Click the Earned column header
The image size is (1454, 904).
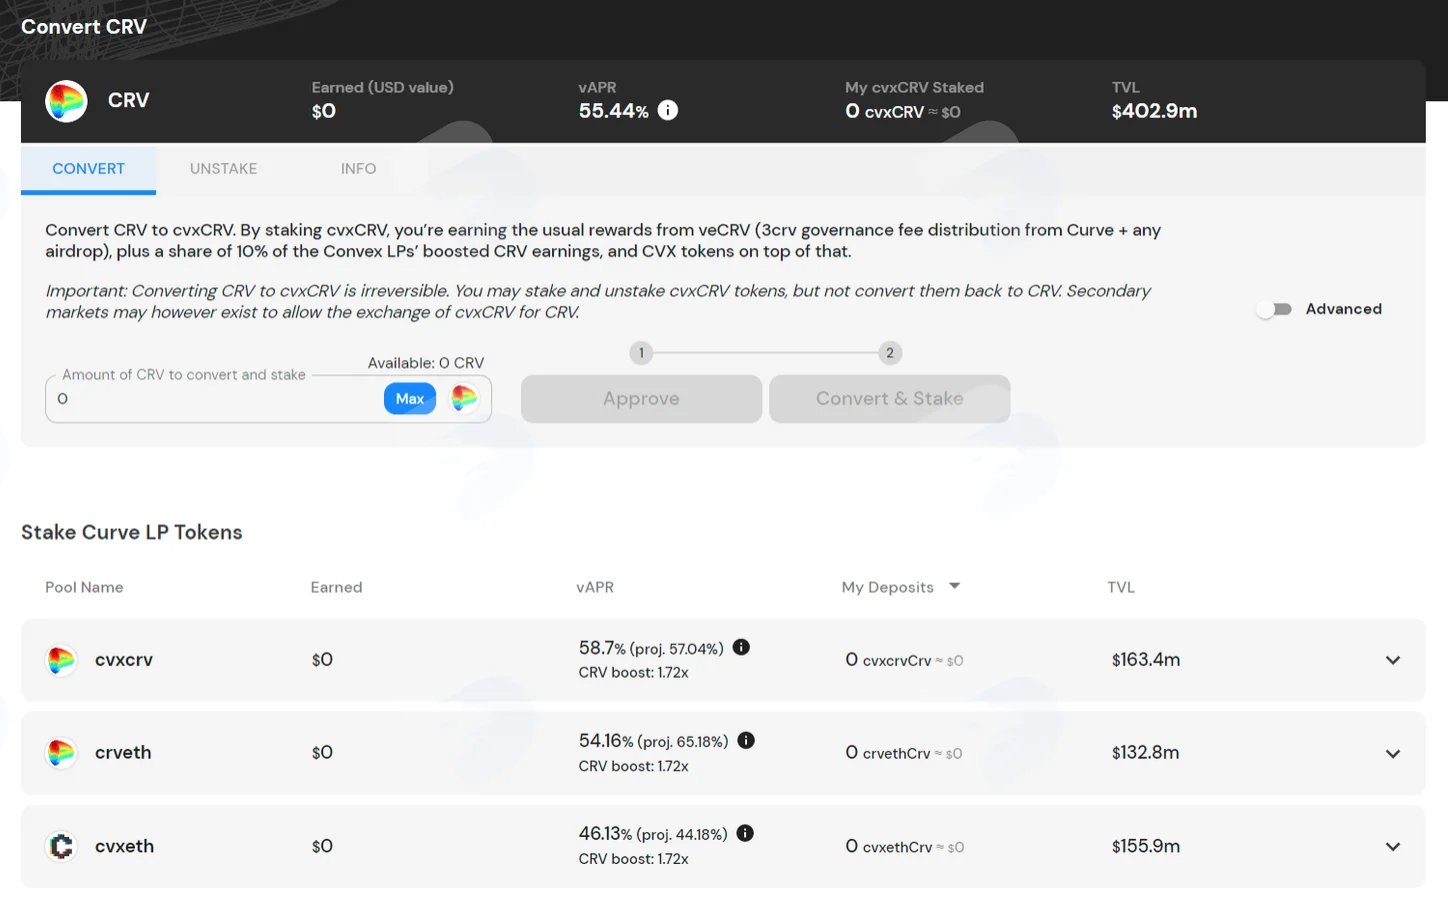click(336, 587)
